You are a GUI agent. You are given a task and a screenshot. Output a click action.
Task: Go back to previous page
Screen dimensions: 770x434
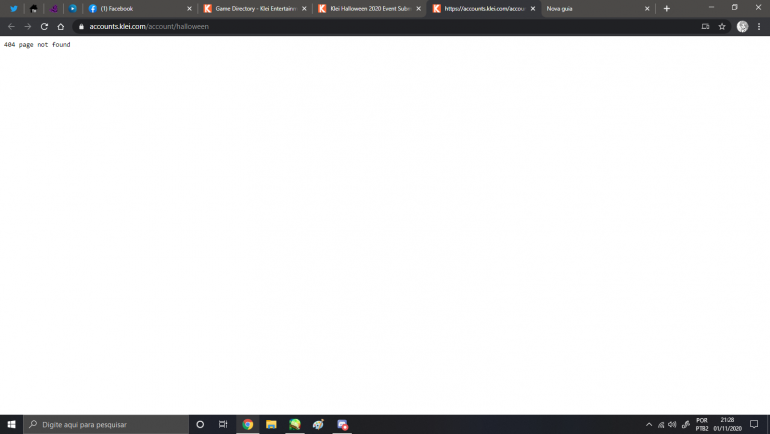click(11, 27)
